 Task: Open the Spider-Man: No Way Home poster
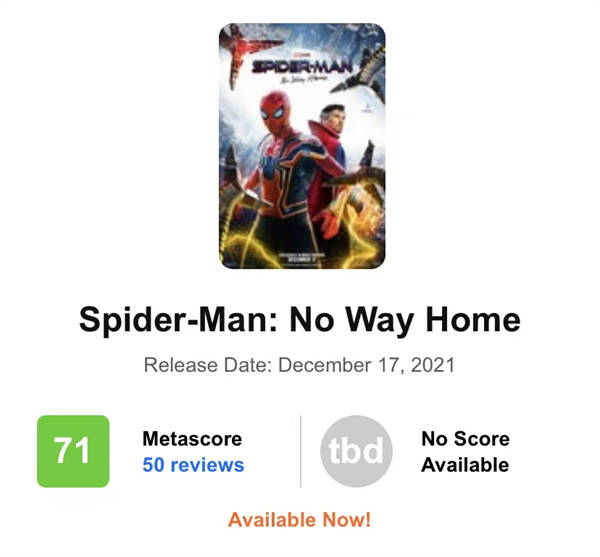coord(302,146)
